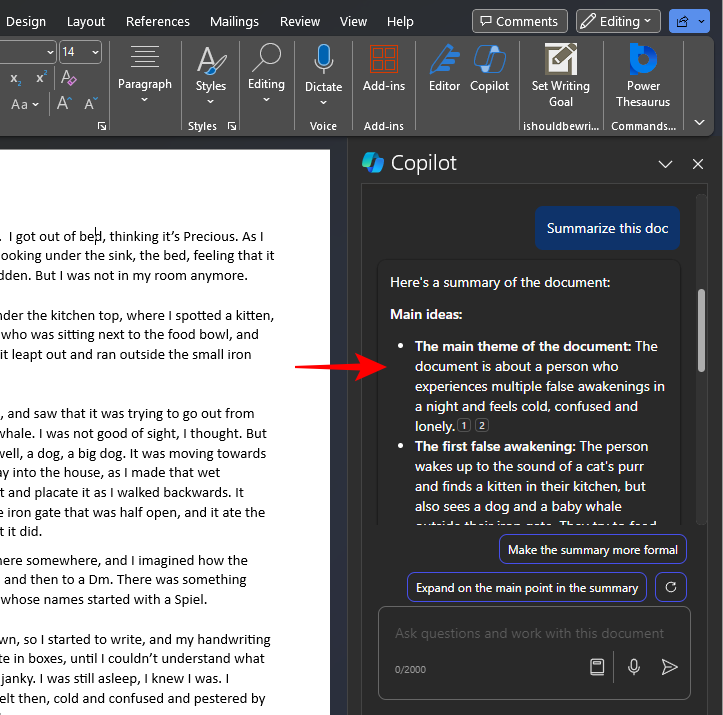Click Copilot logo in pane header

(373, 162)
